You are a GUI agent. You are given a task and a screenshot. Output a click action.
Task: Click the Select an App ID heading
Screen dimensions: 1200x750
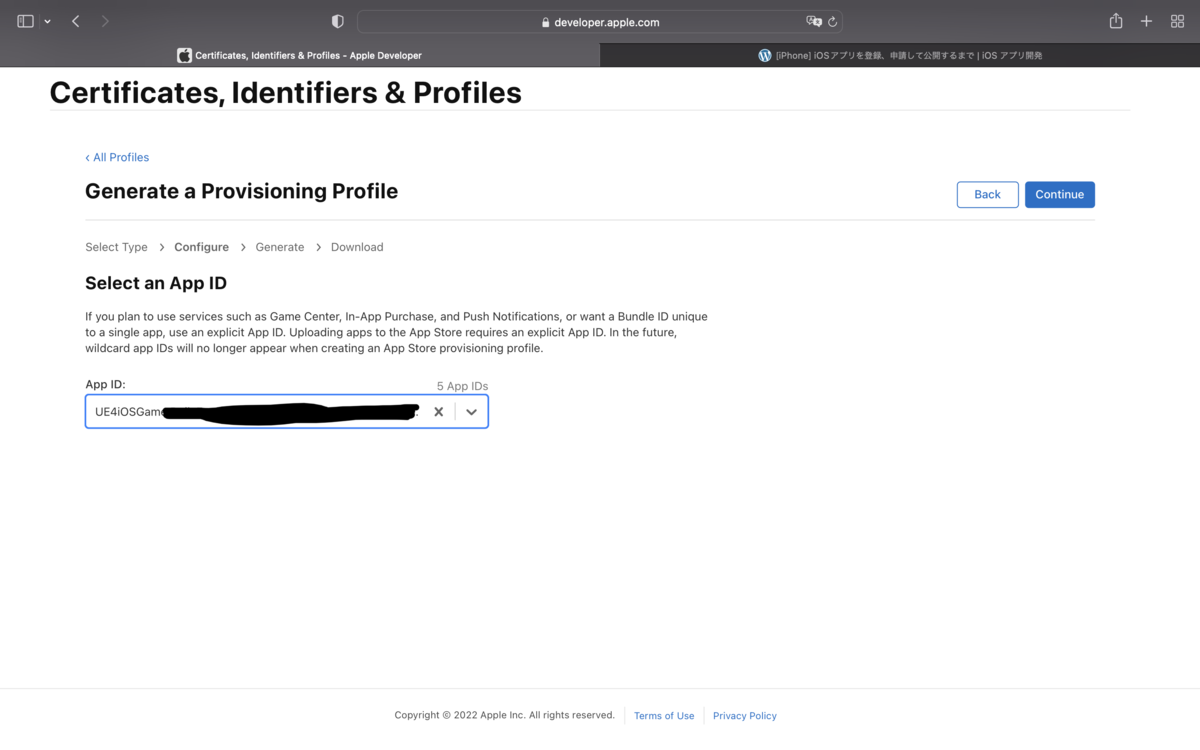tap(156, 283)
